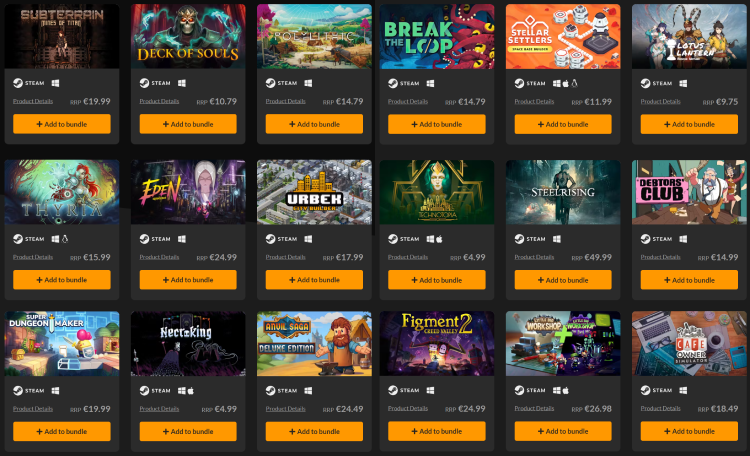
Task: Open the Little Big Workshop bundle thumbnail
Action: pos(563,344)
